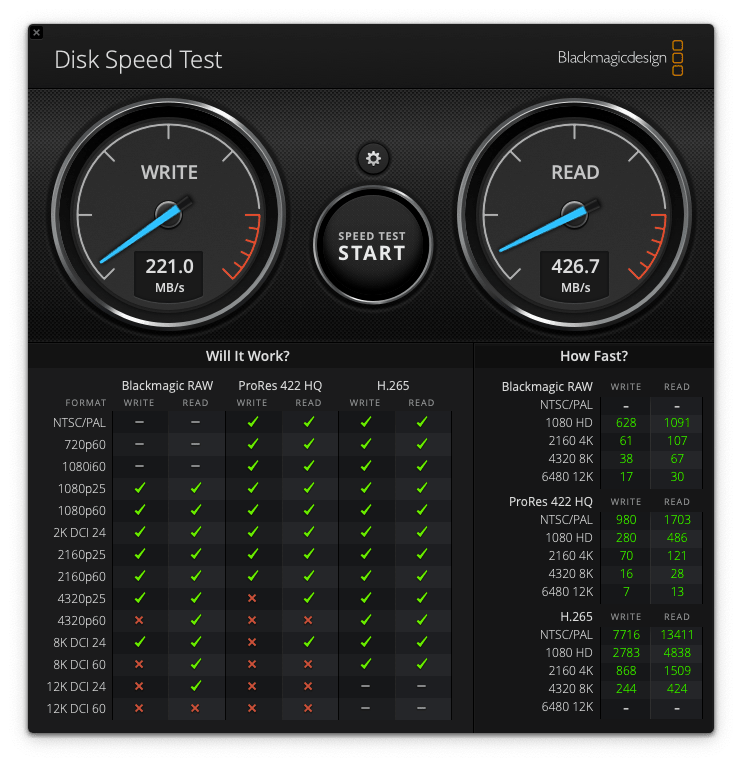Viewport: 742px width, 765px height.
Task: Click the check mark for 12K DCI 24 Blackmagic RAW read
Action: 196,685
